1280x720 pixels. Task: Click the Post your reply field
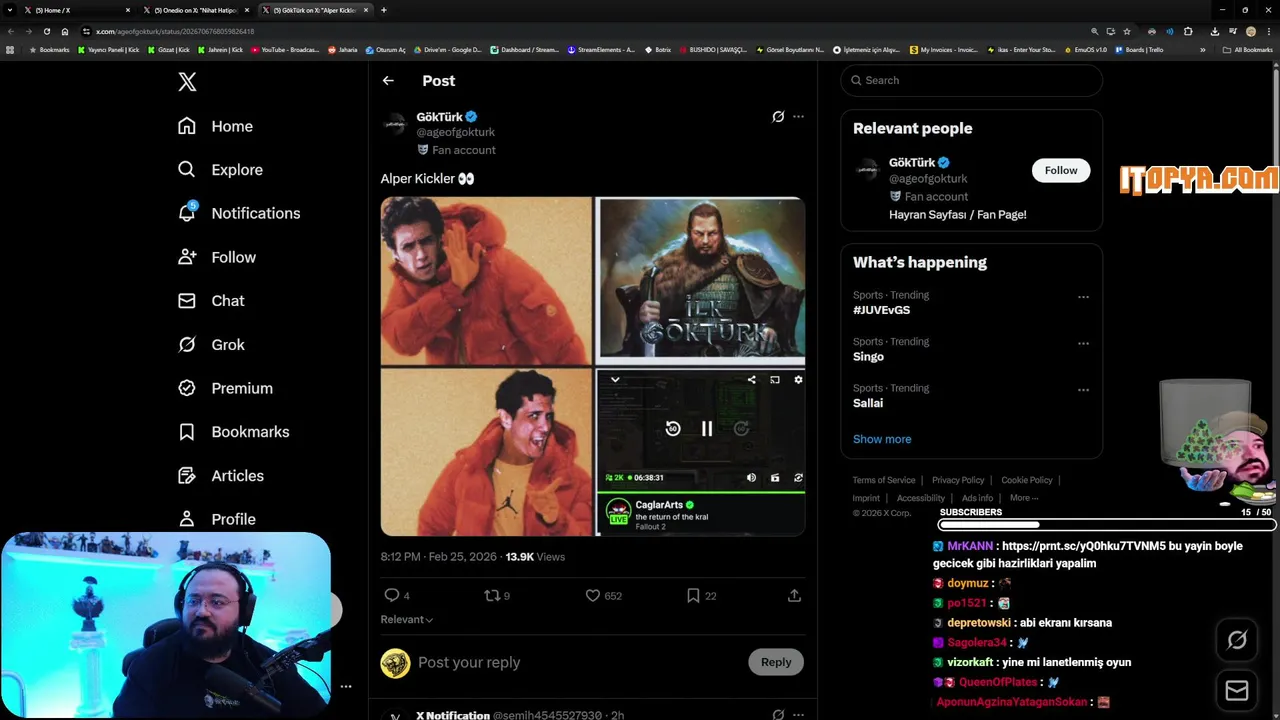click(575, 662)
